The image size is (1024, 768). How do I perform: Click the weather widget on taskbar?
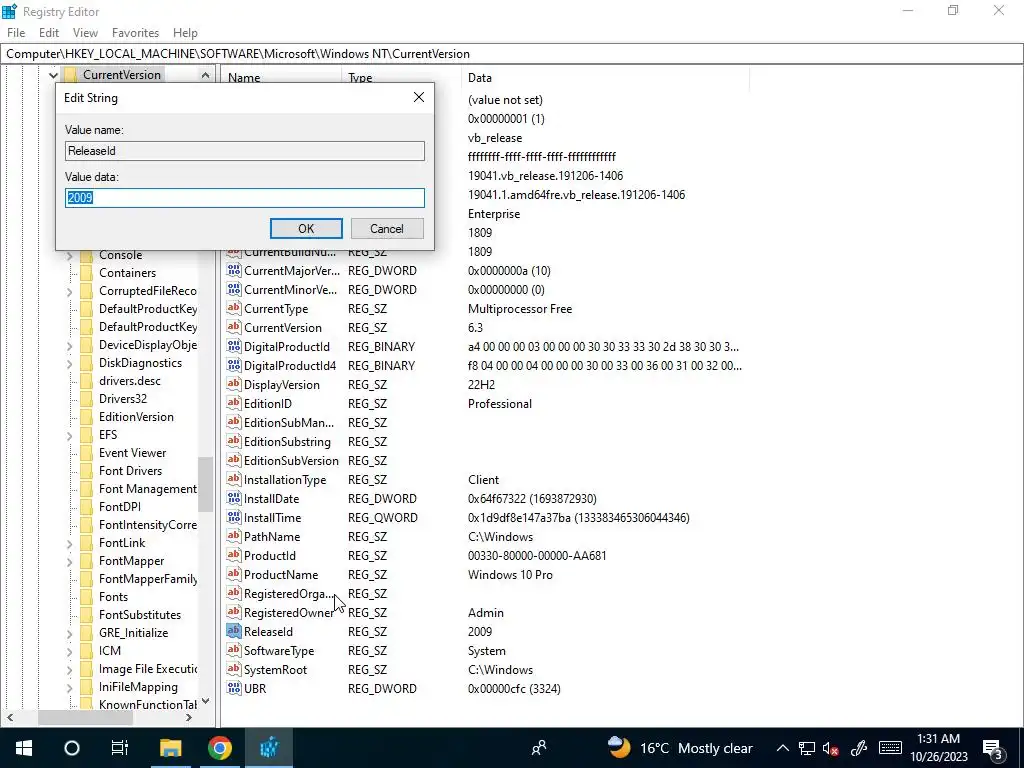click(680, 748)
